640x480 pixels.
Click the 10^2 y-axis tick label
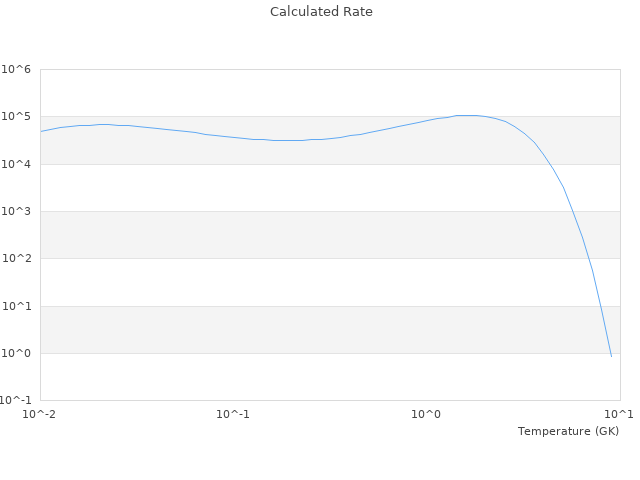click(x=16, y=259)
